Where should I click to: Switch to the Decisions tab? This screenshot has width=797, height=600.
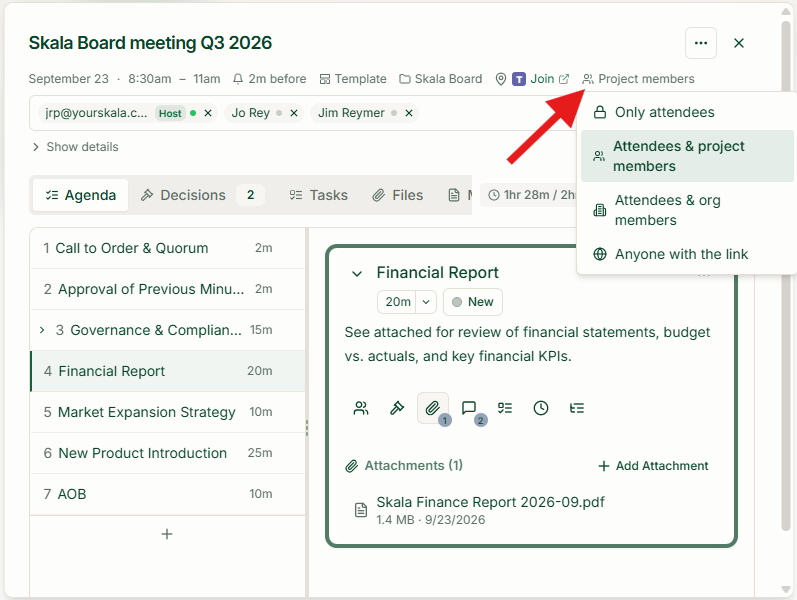point(202,195)
